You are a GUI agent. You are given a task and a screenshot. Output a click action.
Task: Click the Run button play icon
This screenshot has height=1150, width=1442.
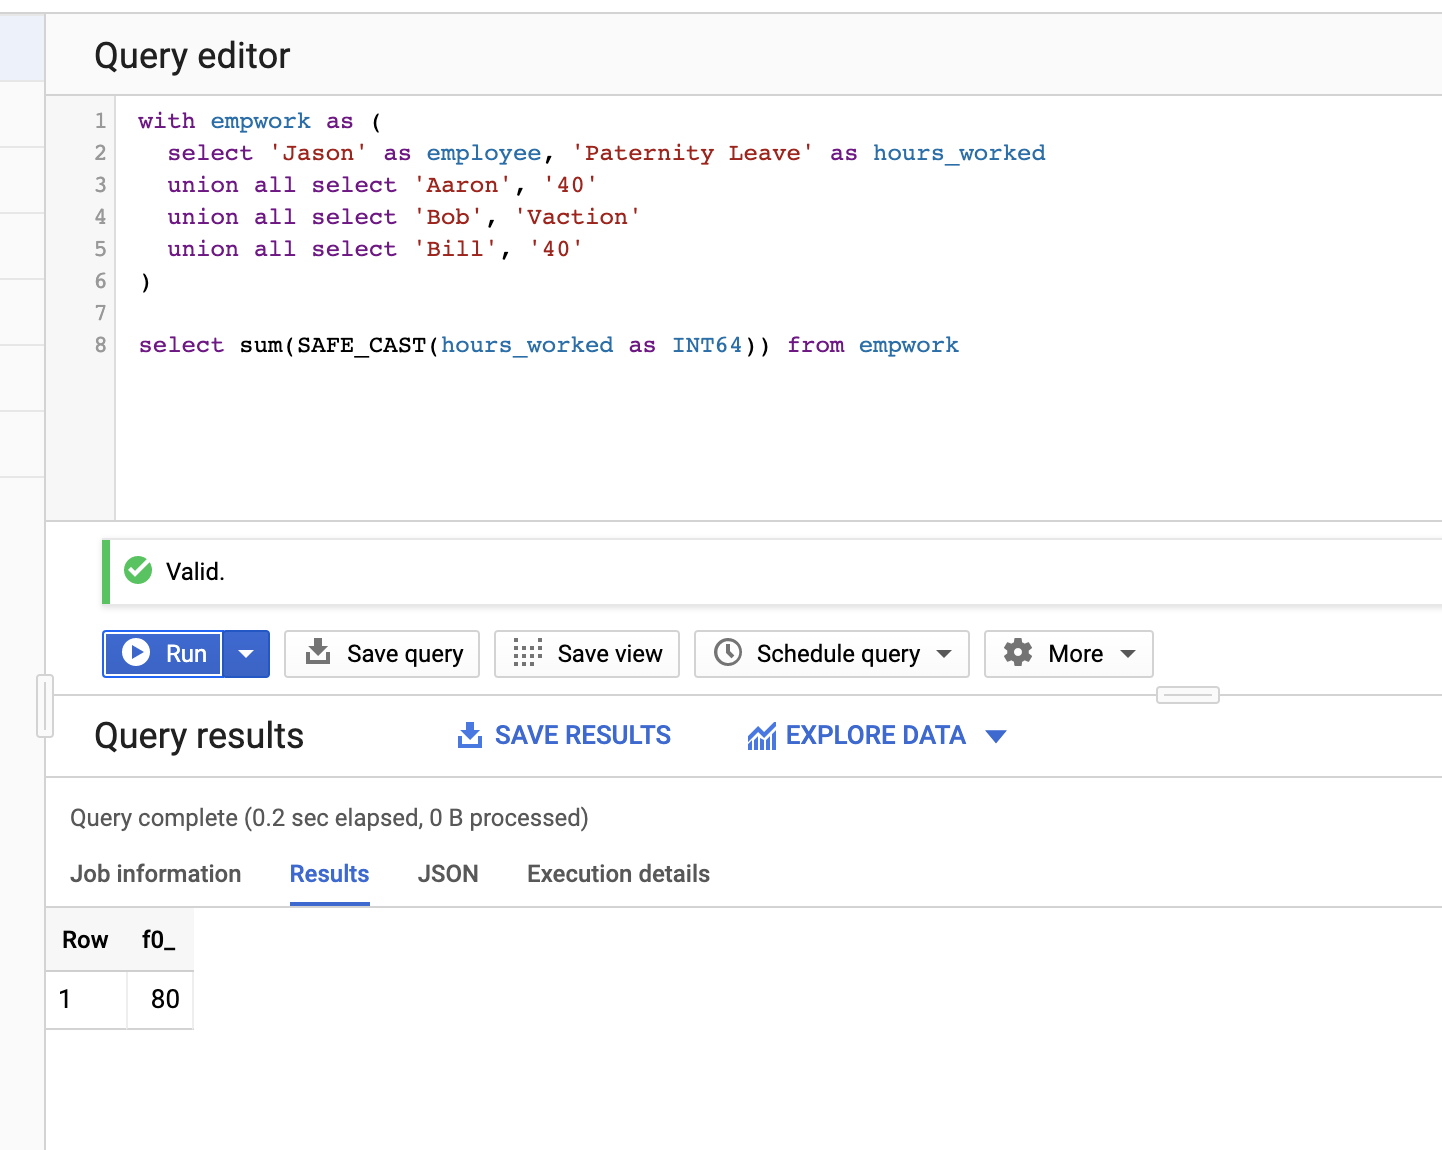click(137, 653)
